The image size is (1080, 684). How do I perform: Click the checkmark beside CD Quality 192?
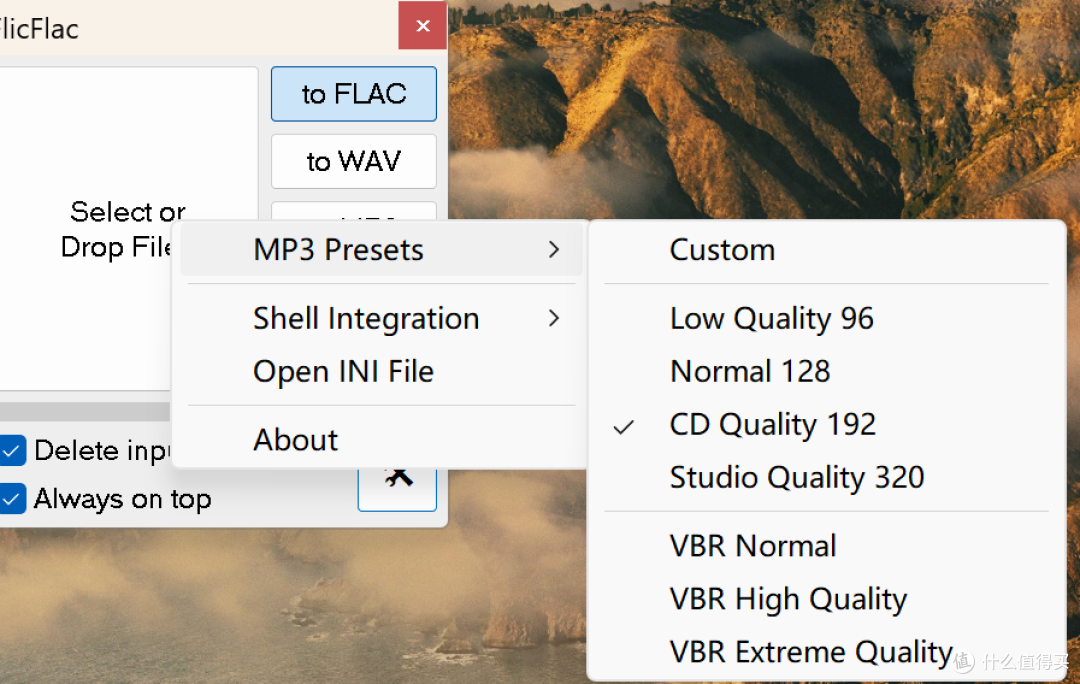coord(623,427)
